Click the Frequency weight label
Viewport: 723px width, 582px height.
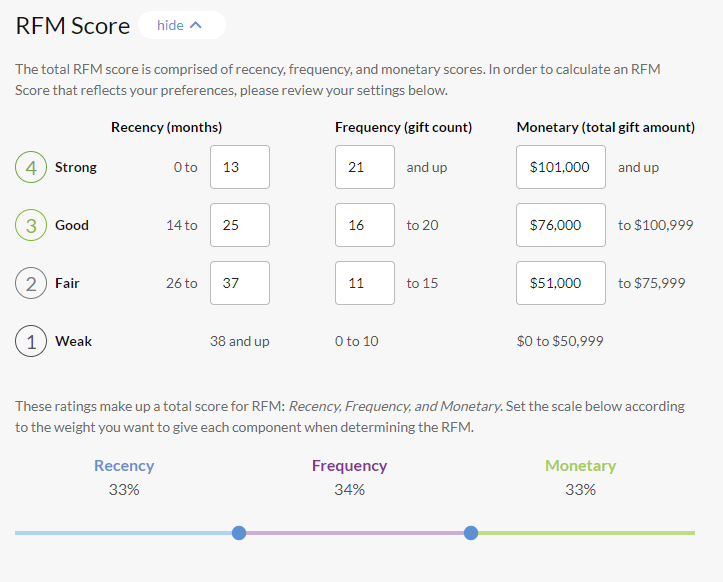click(x=349, y=466)
